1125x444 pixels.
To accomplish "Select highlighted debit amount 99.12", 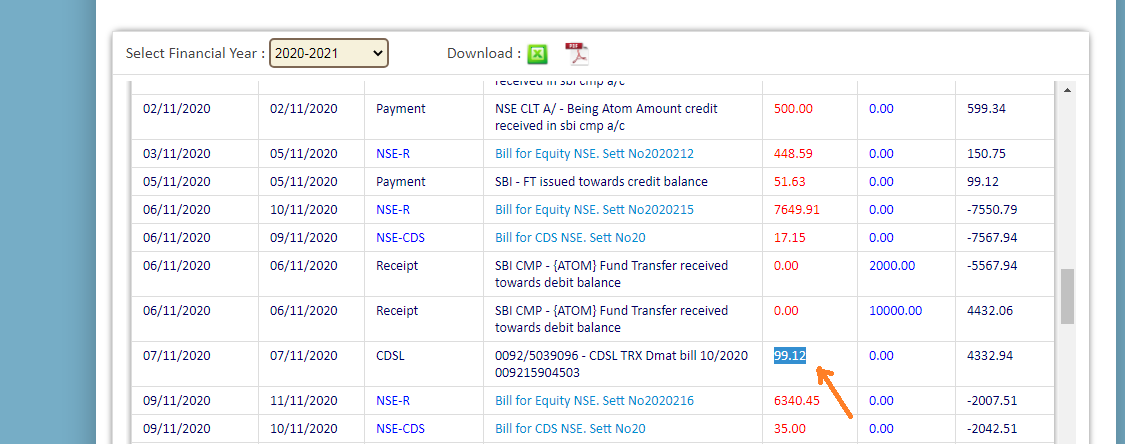I will 789,356.
